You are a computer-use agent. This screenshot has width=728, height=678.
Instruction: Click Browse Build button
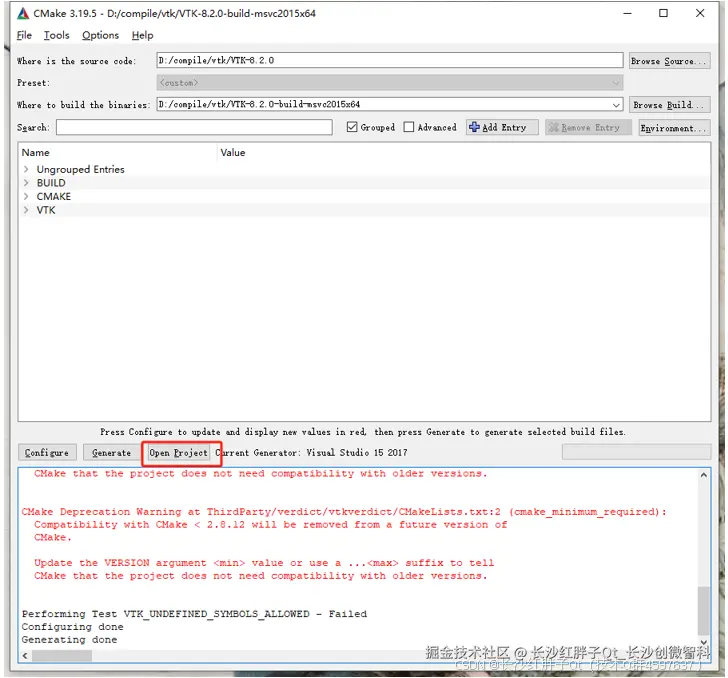pos(670,105)
